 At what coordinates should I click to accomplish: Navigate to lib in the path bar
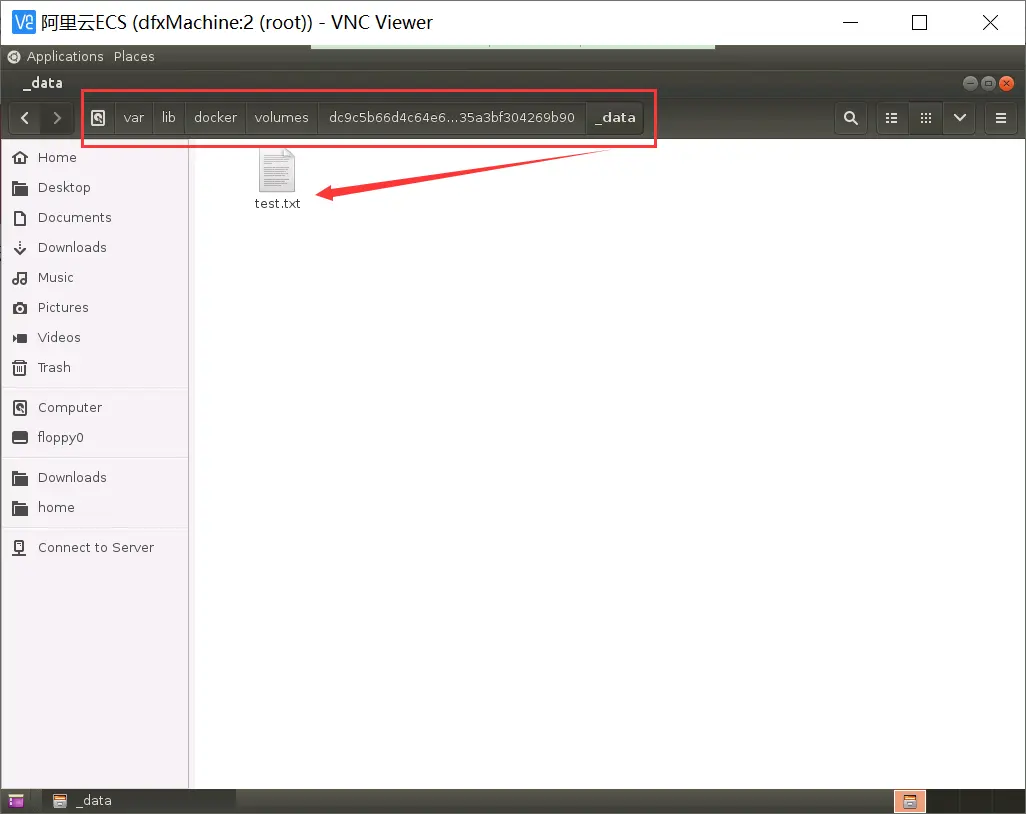pyautogui.click(x=169, y=118)
